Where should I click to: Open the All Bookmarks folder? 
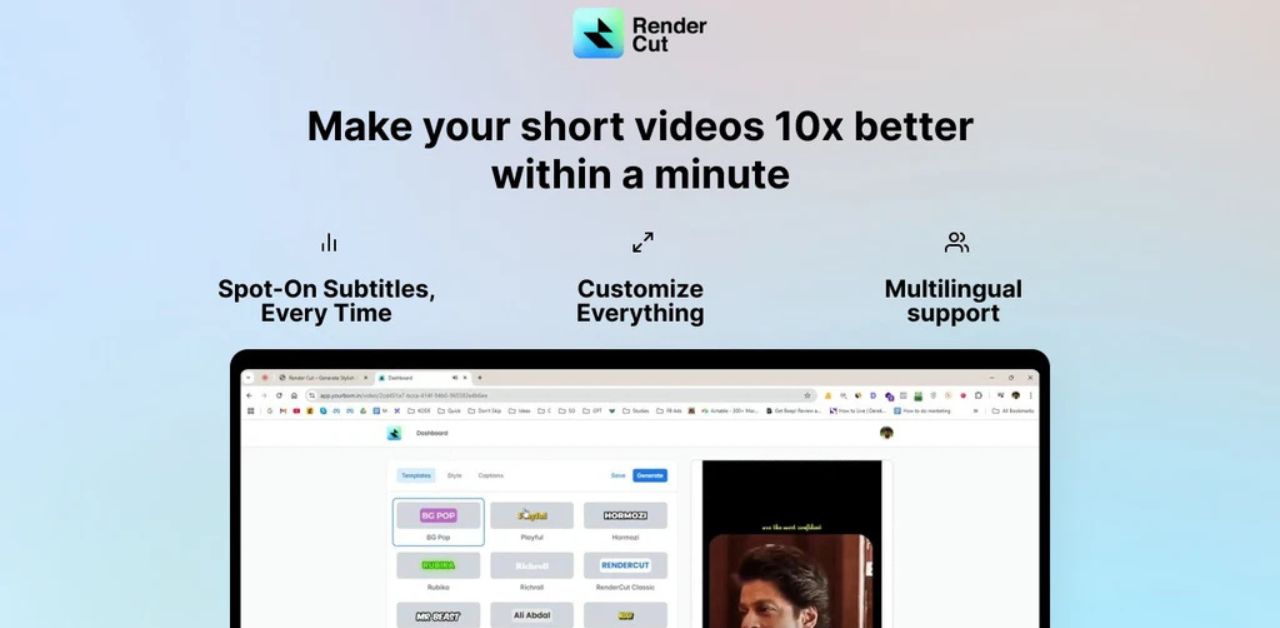(1013, 410)
